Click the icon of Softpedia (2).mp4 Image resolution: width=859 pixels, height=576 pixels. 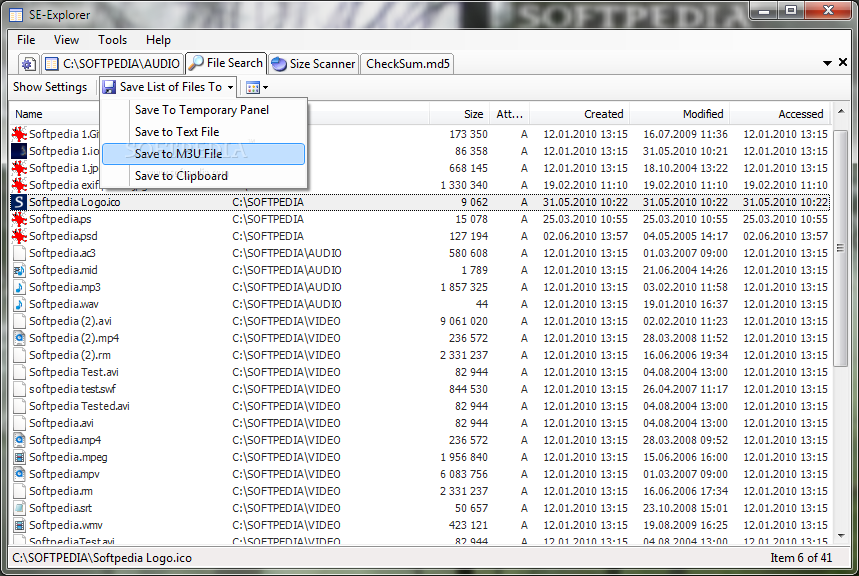[x=19, y=338]
